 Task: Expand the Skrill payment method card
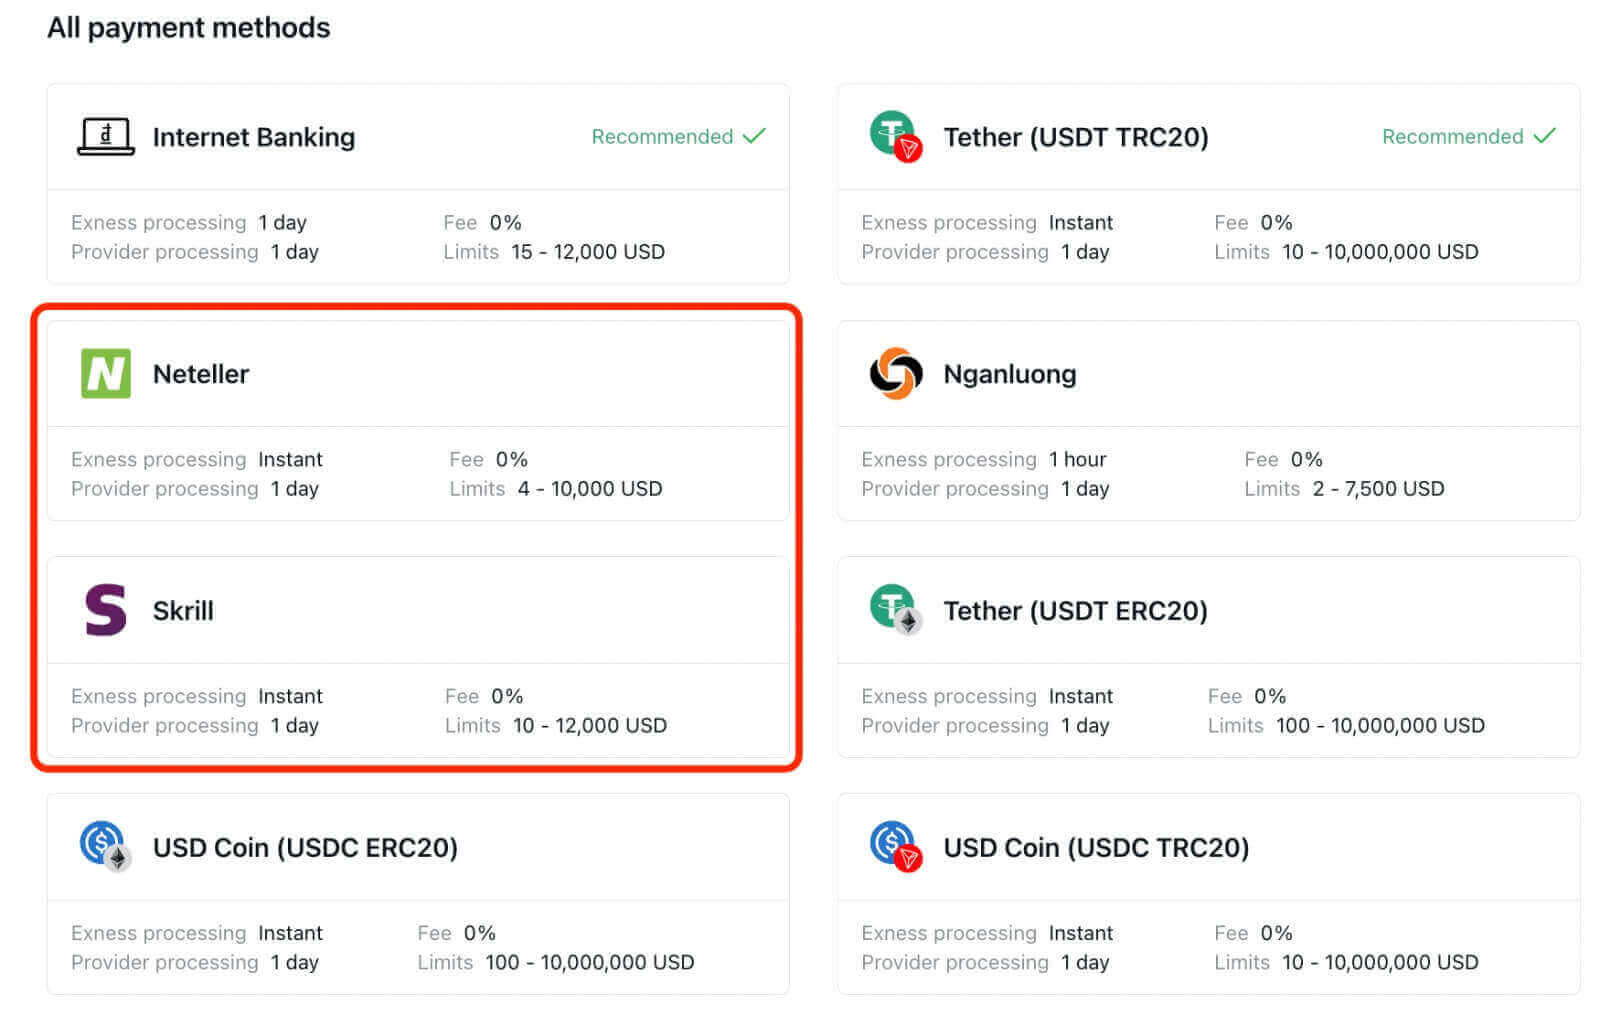417,610
